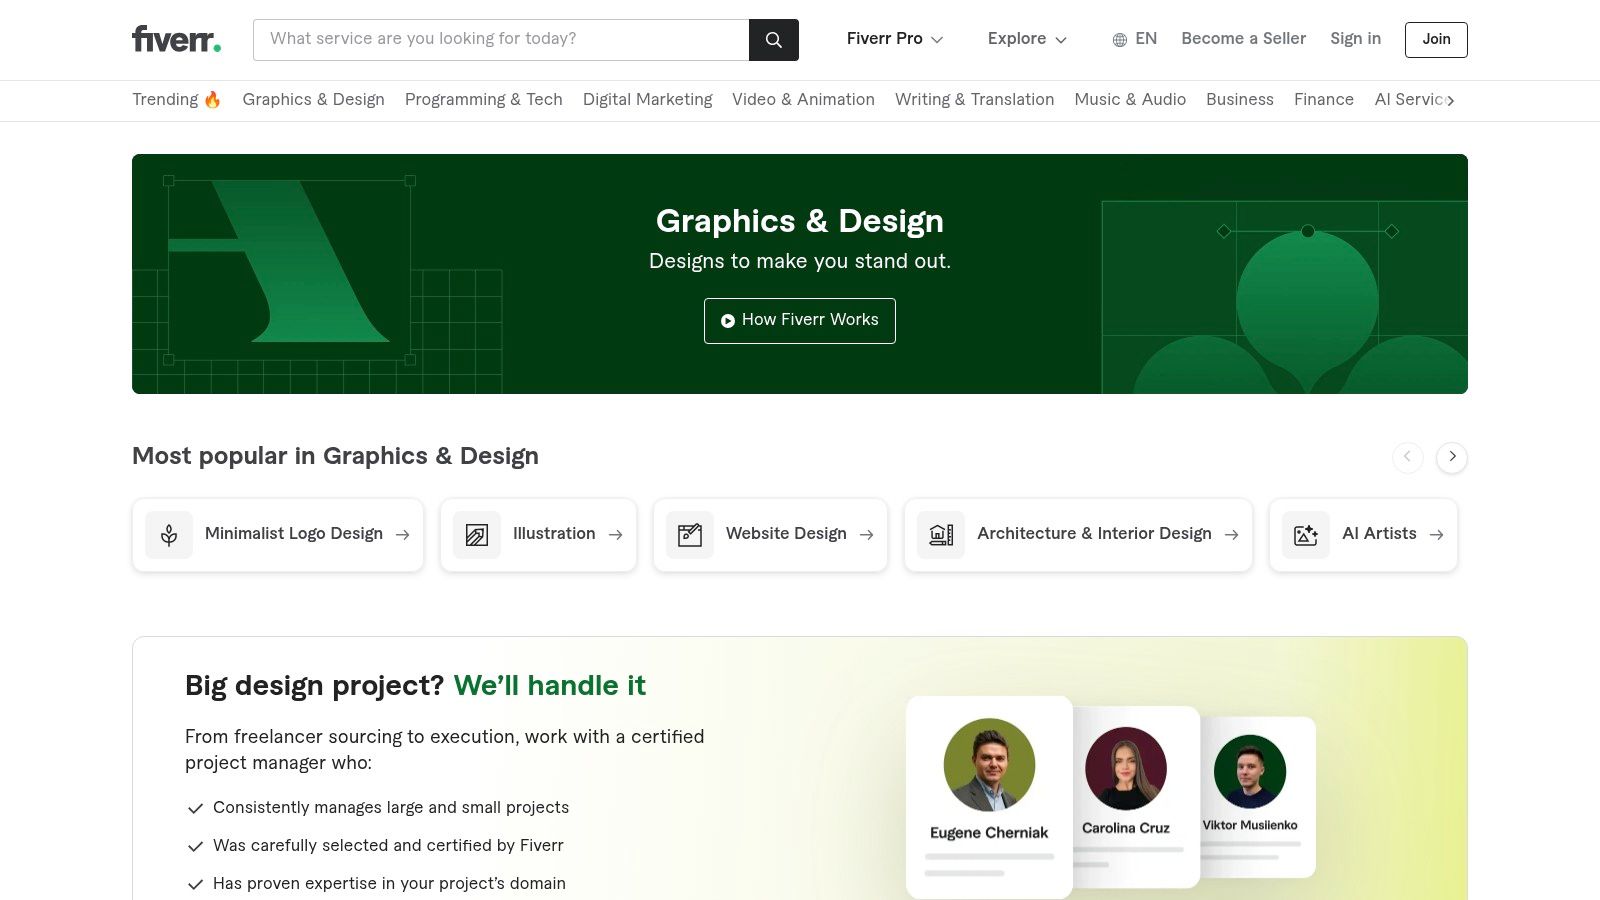The width and height of the screenshot is (1600, 900).
Task: Open Architecture & Interior Design category
Action: (1078, 535)
